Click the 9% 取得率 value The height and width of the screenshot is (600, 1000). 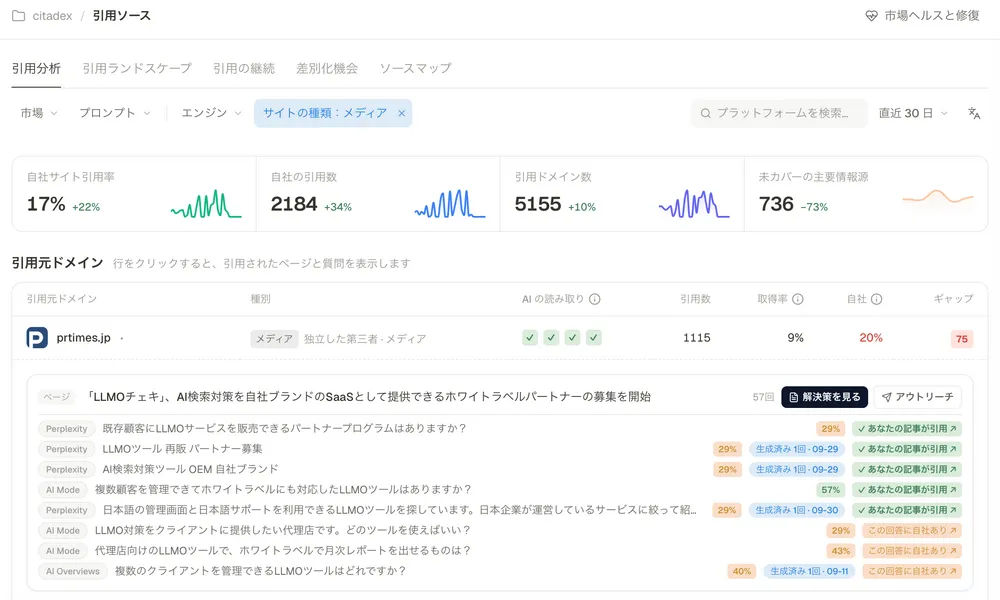point(795,338)
